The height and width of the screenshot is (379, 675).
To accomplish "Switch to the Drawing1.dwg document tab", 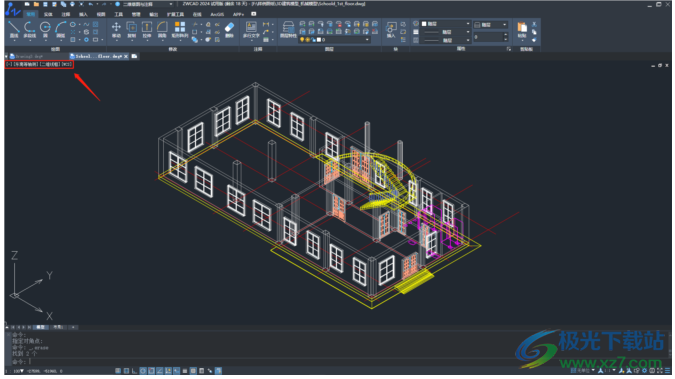I will point(27,56).
